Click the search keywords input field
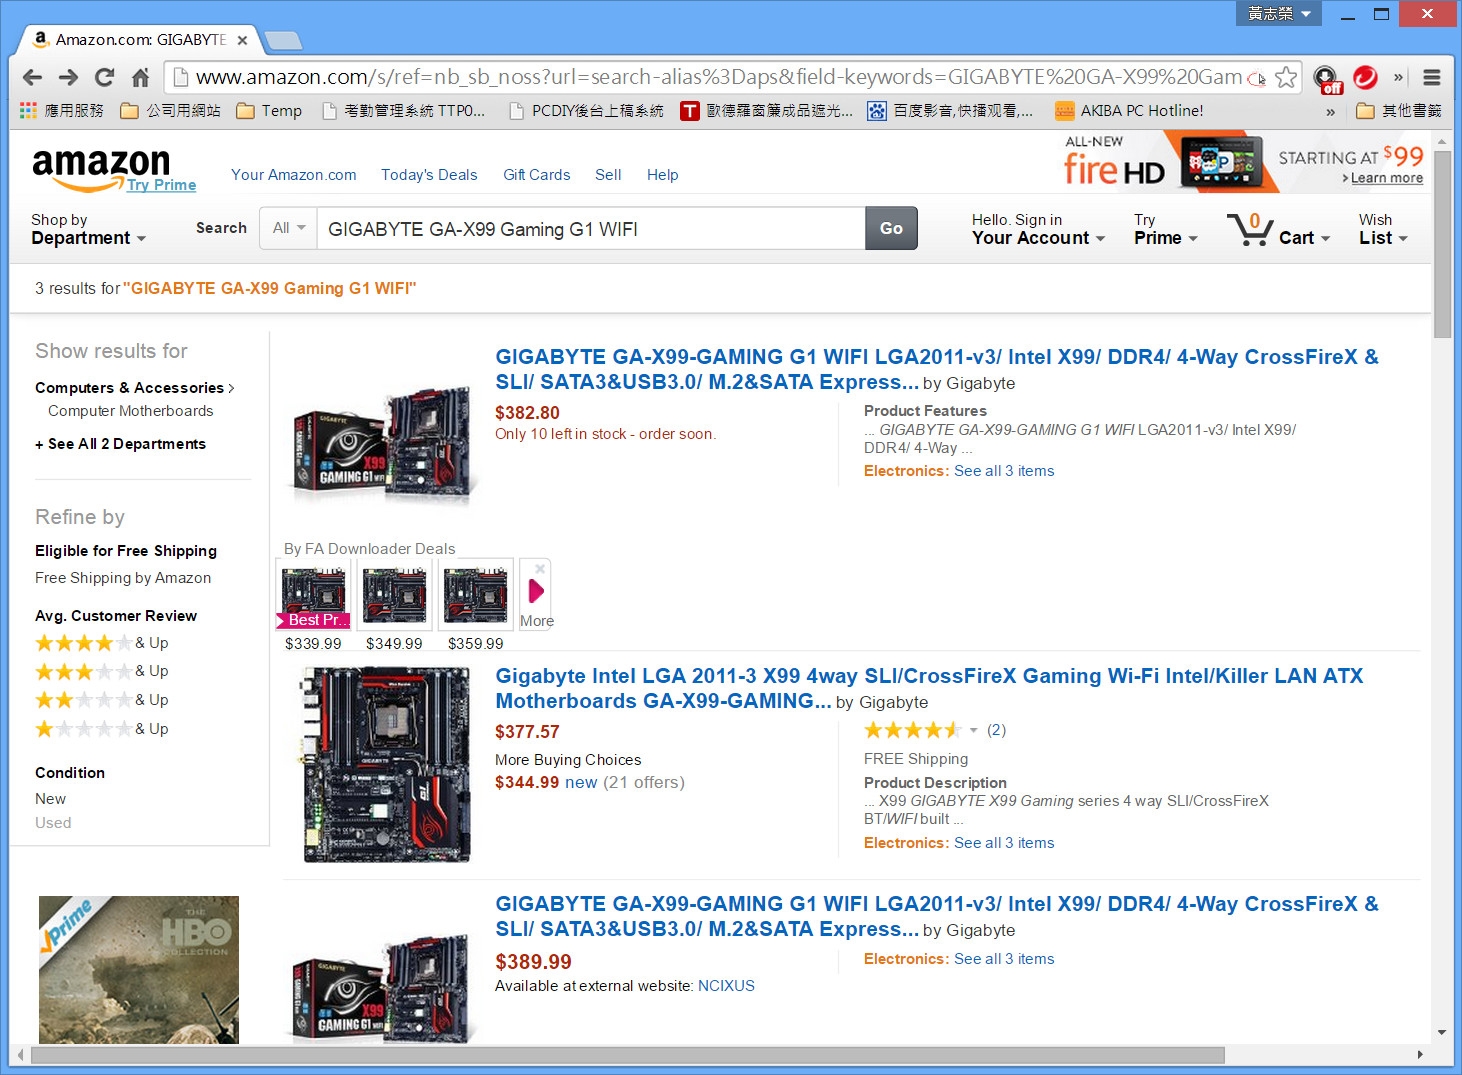Viewport: 1462px width, 1075px height. (591, 229)
